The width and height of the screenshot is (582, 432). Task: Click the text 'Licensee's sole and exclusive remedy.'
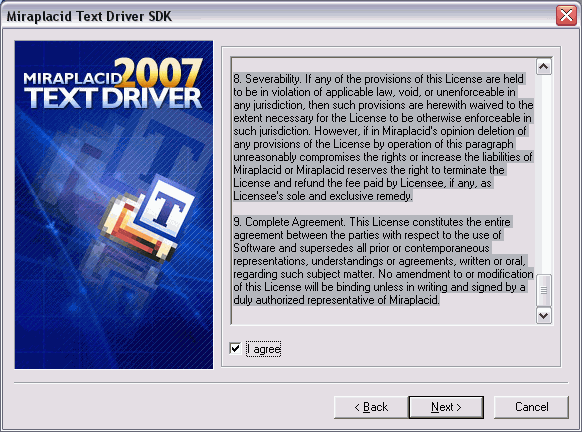coord(323,196)
